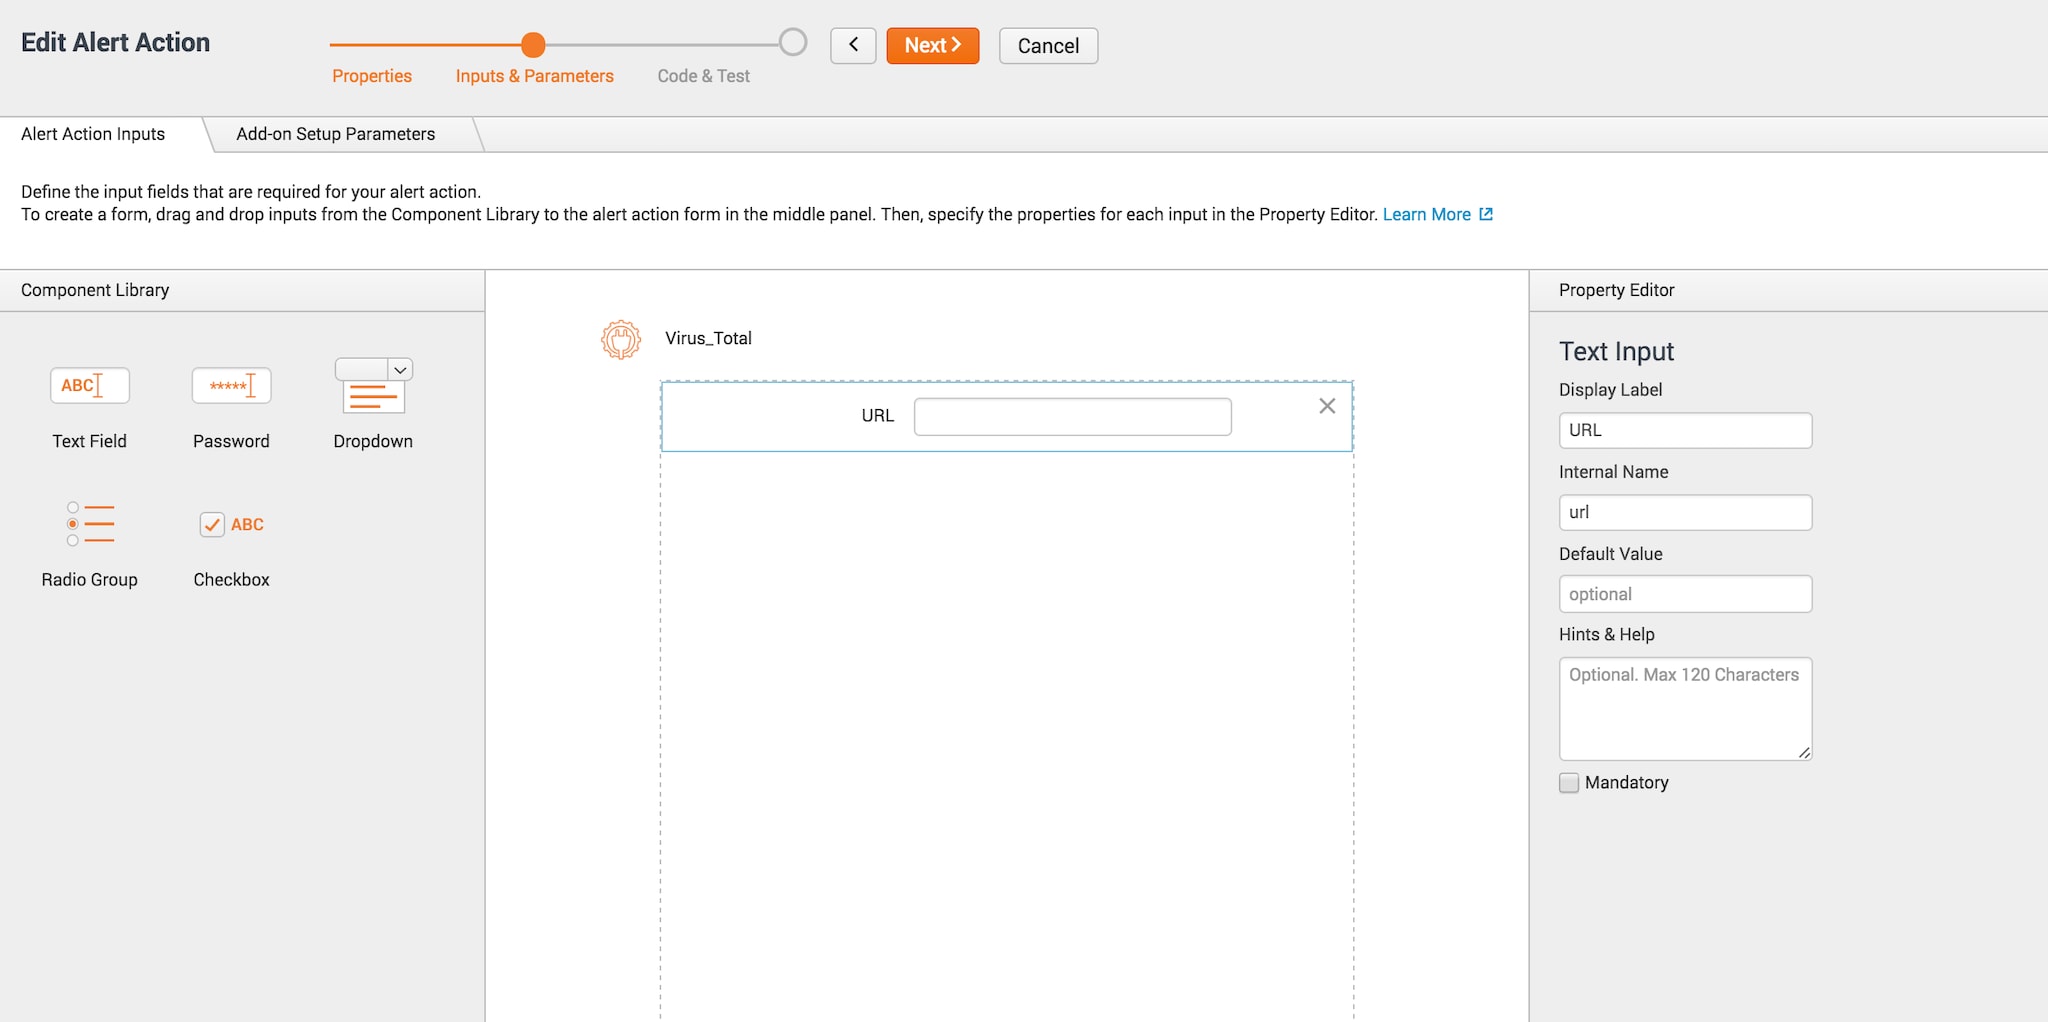Click the URL text box in form
The image size is (2048, 1022).
point(1072,416)
